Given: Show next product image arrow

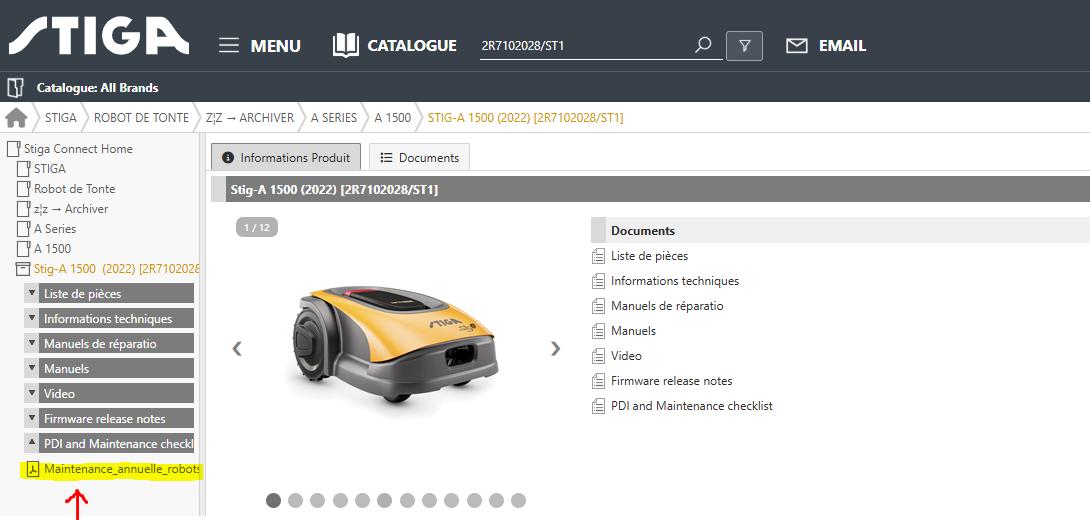Looking at the screenshot, I should pyautogui.click(x=555, y=348).
